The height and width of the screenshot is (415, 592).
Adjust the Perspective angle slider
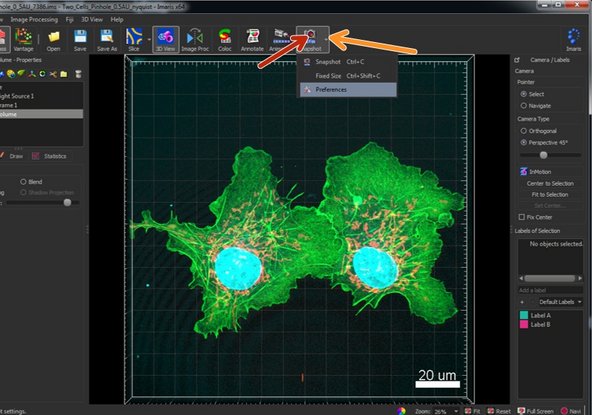(543, 155)
